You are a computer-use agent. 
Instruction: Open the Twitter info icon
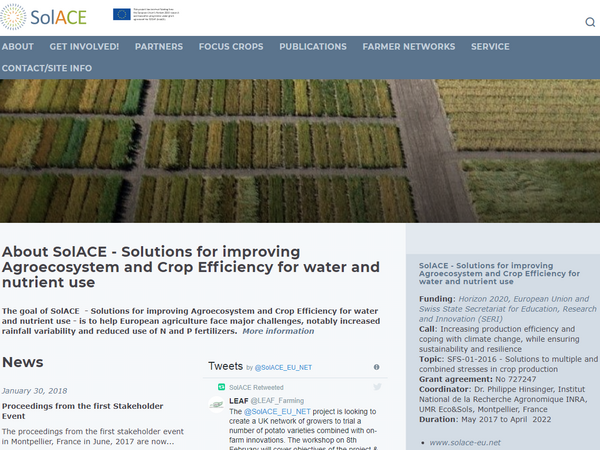click(377, 367)
